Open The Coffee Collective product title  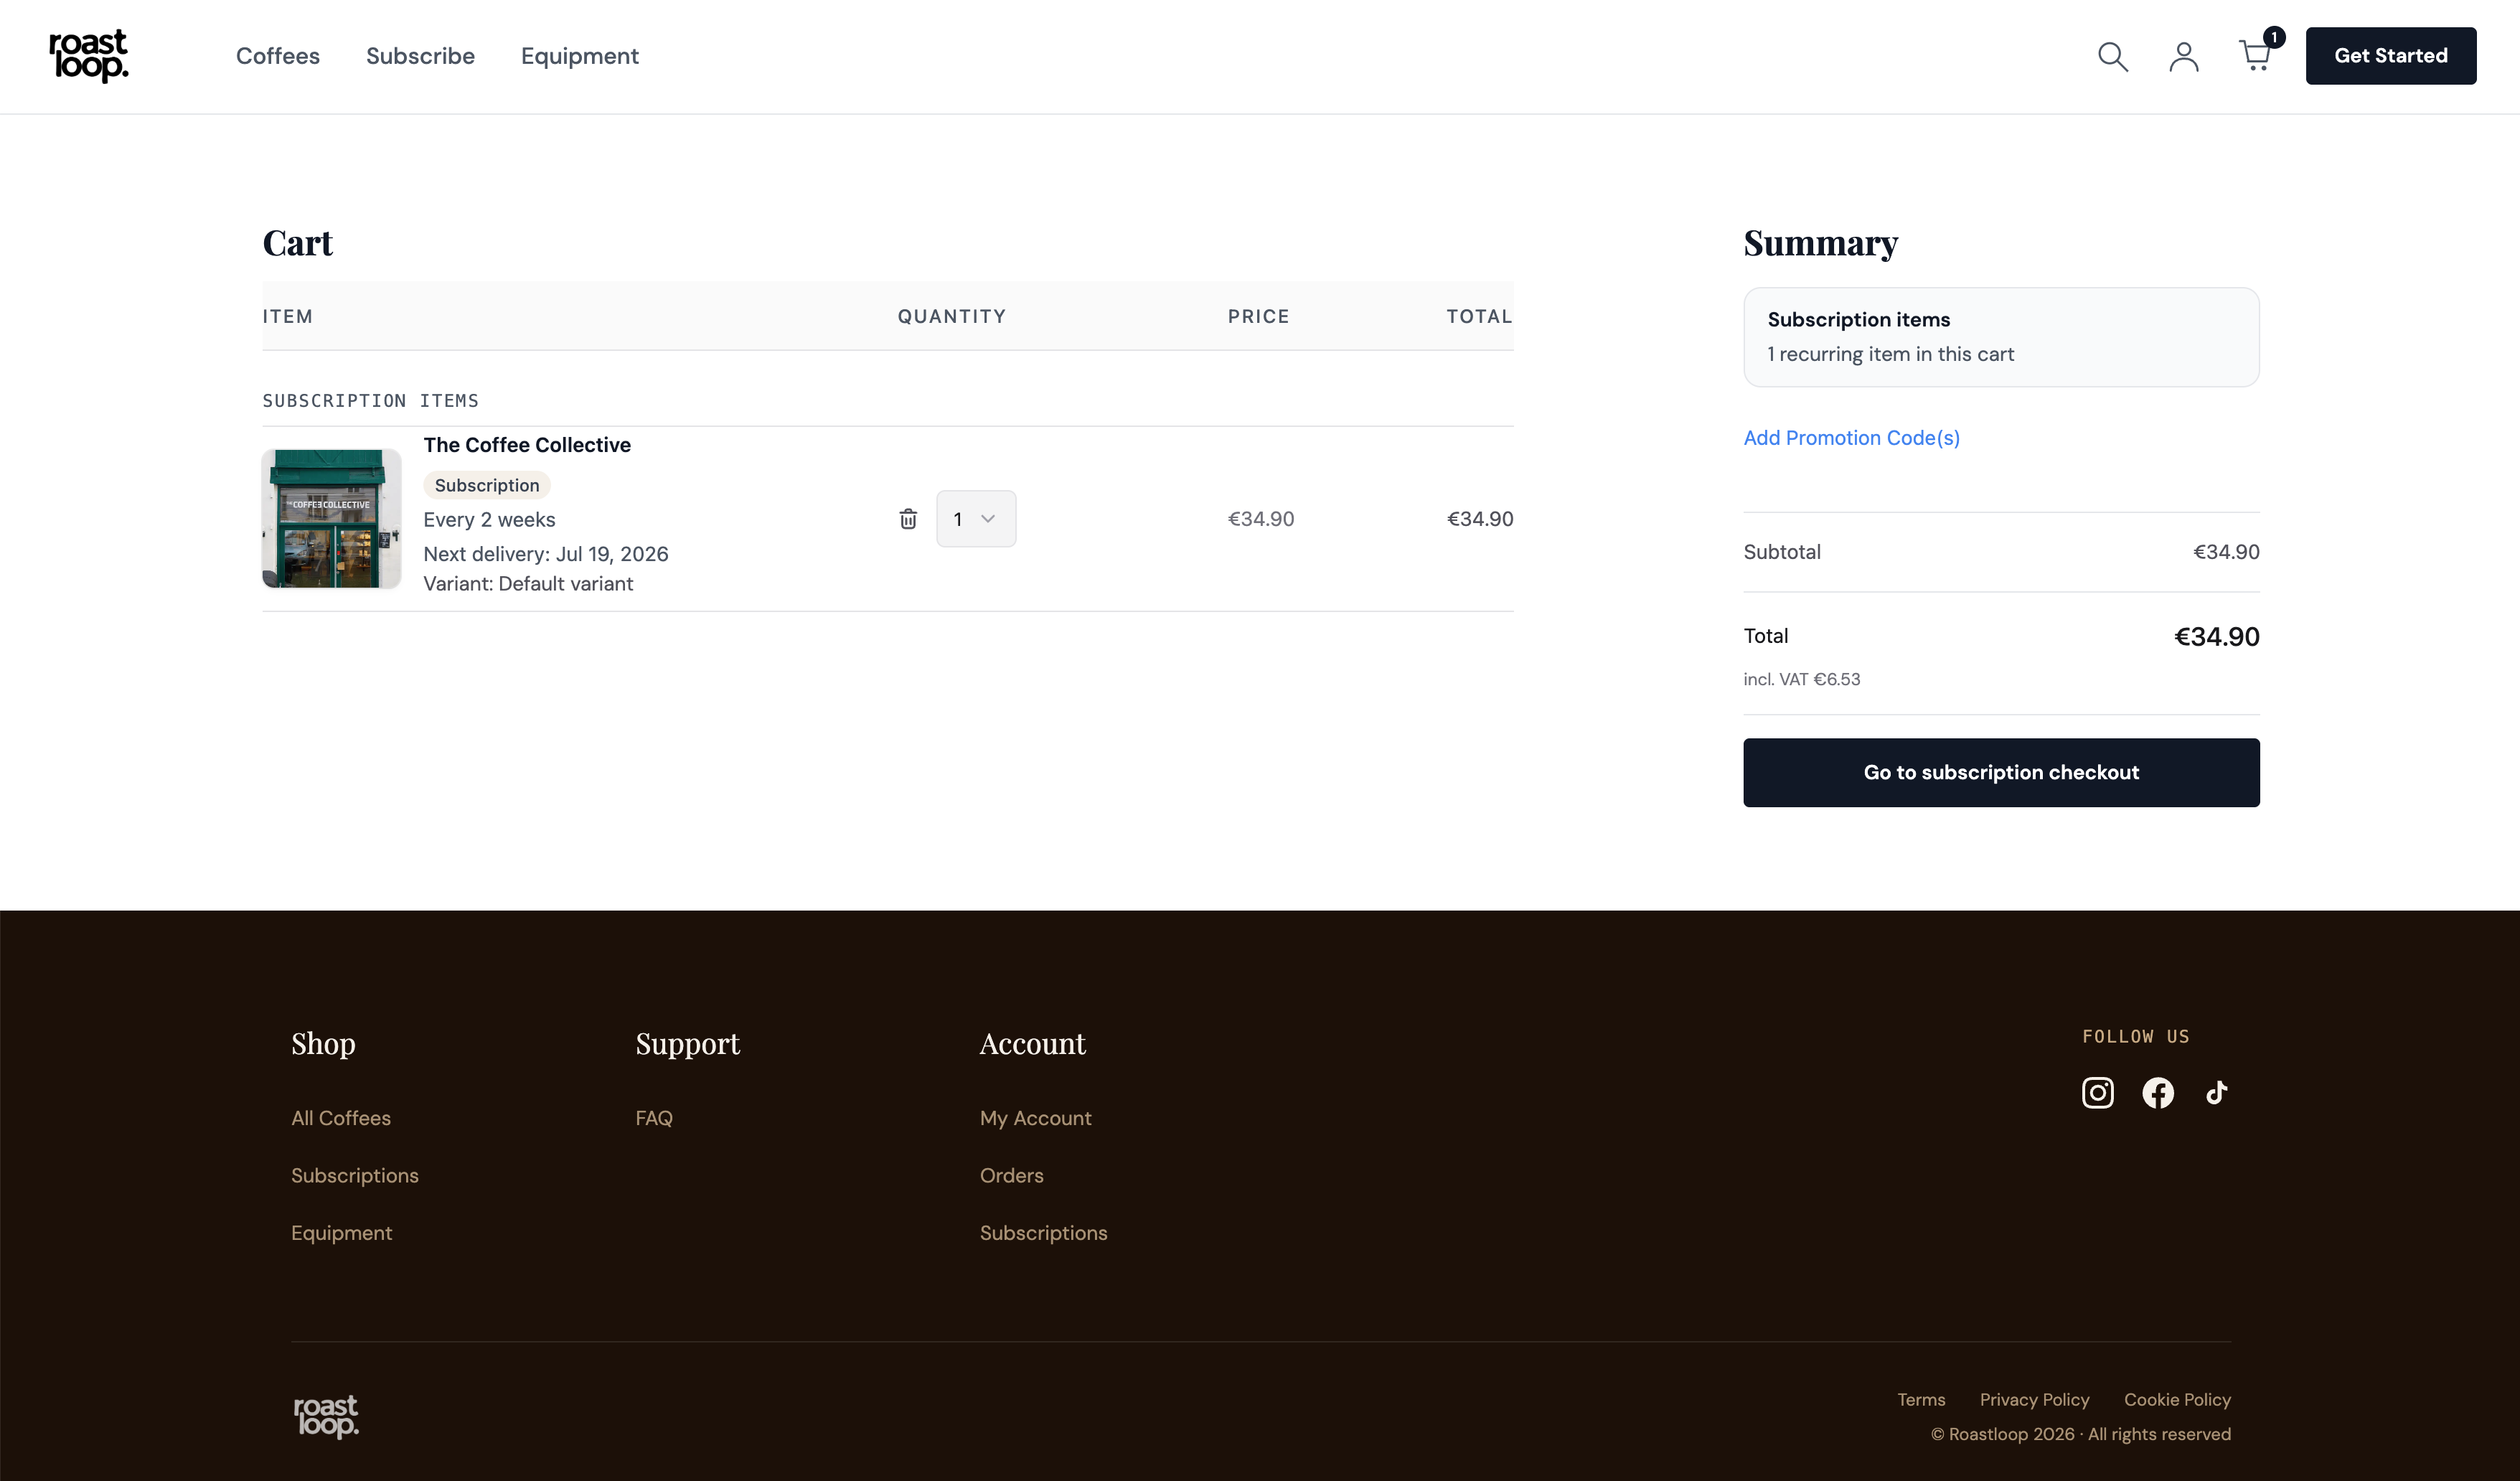click(x=527, y=445)
